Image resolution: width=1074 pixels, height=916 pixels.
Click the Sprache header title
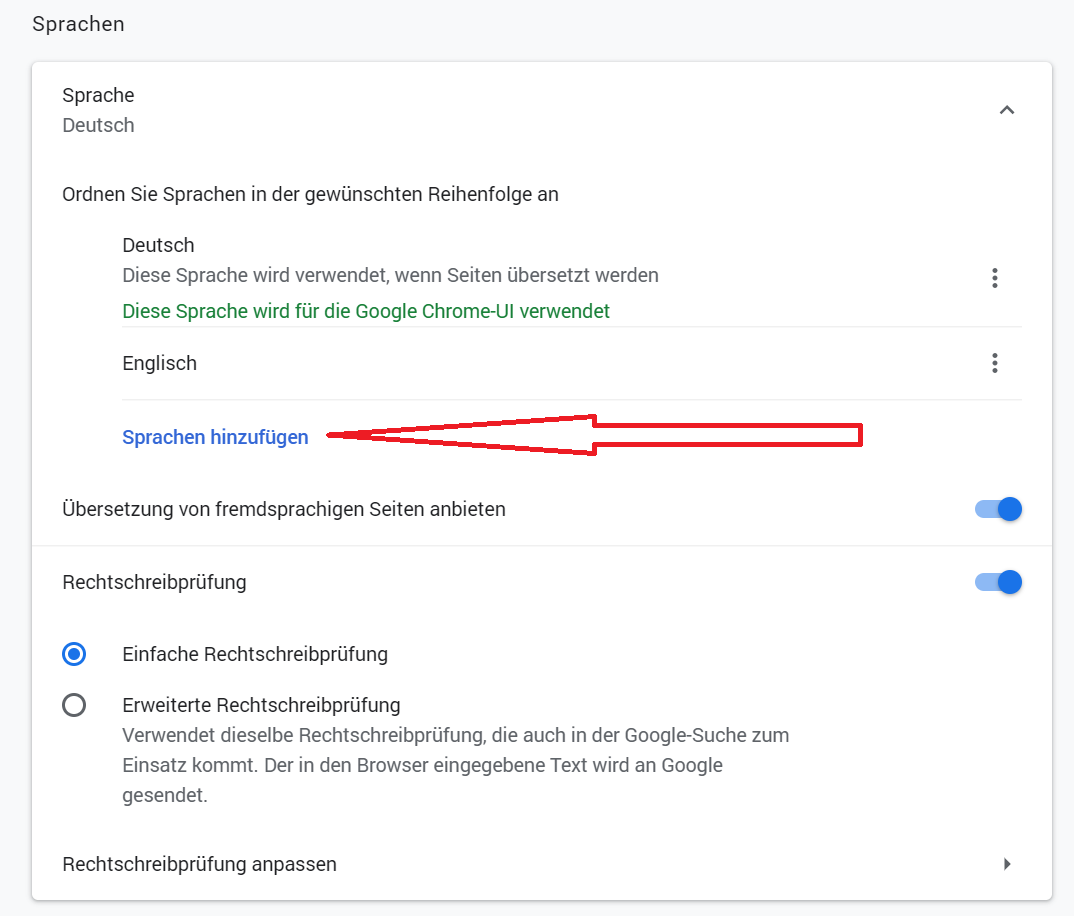[x=98, y=95]
